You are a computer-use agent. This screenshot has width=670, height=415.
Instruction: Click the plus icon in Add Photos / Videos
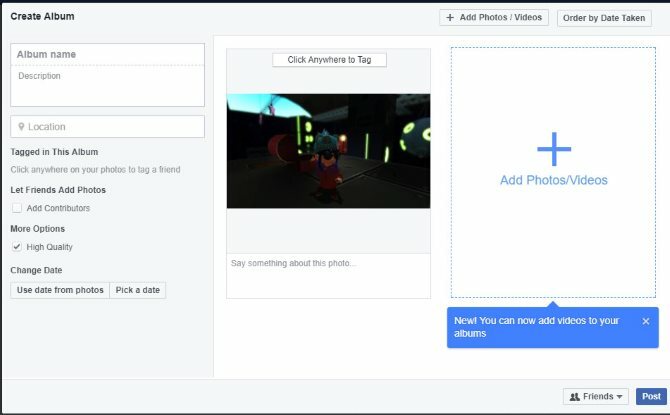point(450,18)
